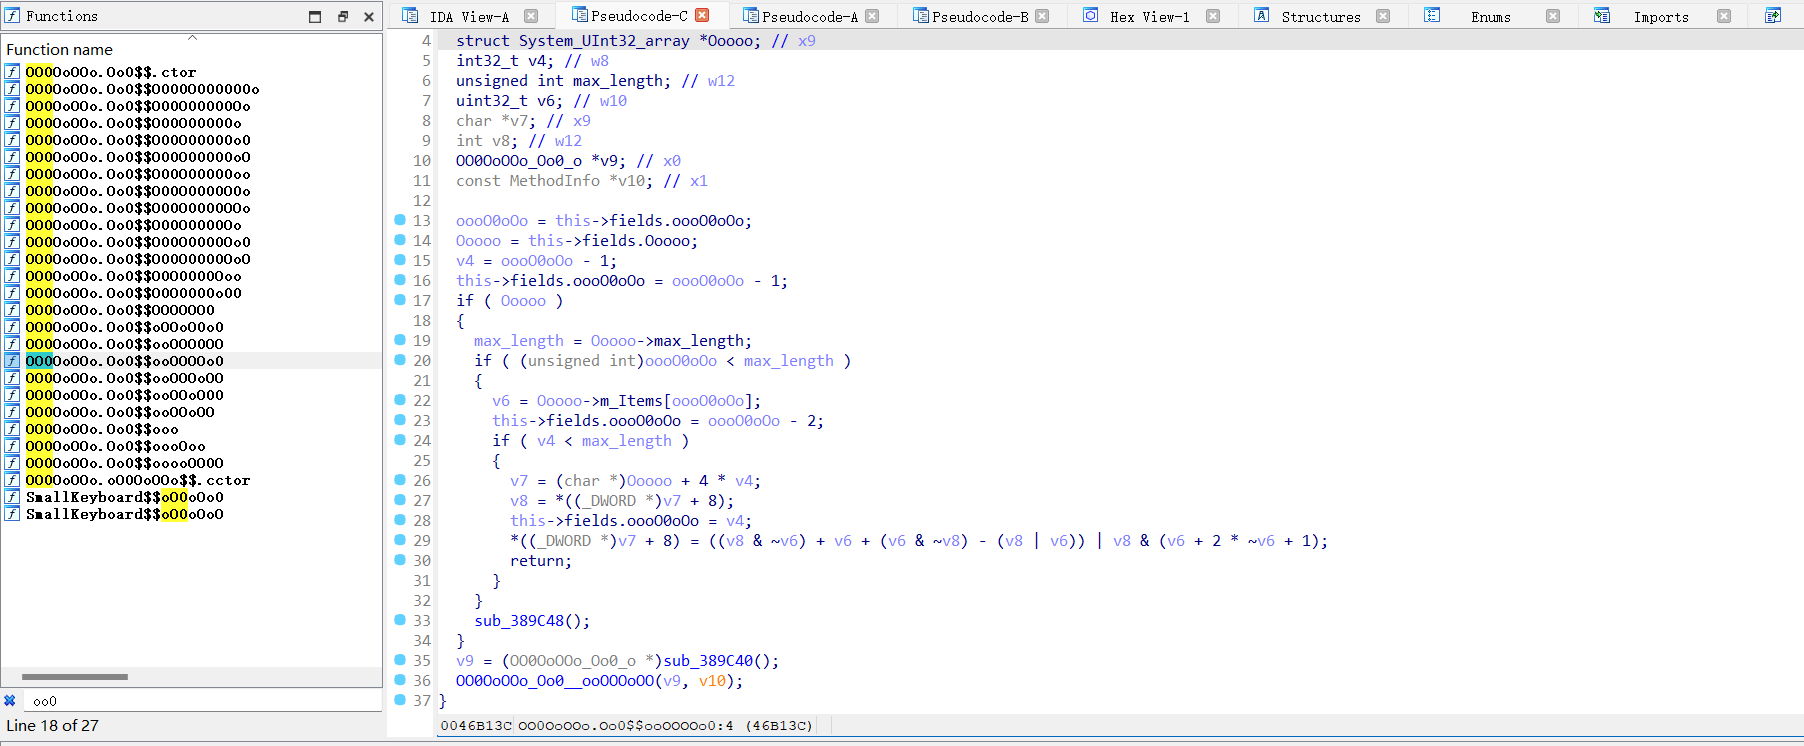
Task: Toggle breakpoint dot on line 17
Action: click(400, 300)
